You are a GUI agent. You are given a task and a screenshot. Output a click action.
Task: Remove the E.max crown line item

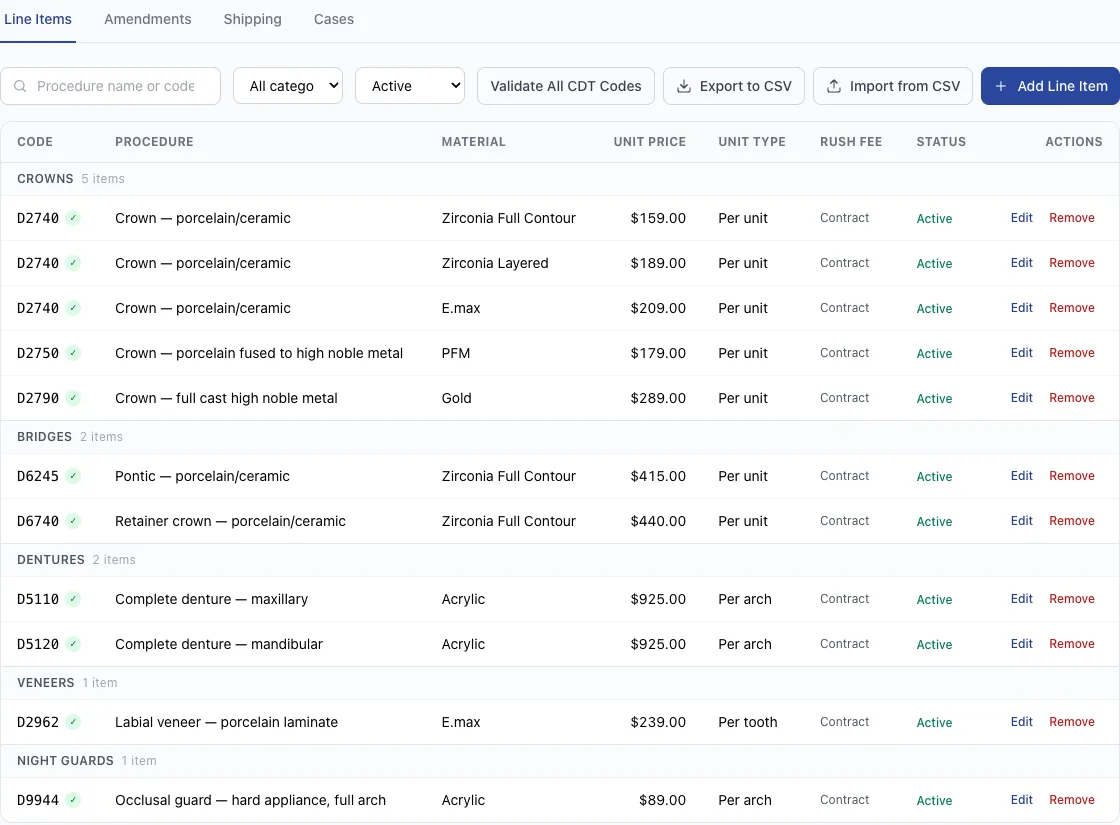pyautogui.click(x=1071, y=308)
